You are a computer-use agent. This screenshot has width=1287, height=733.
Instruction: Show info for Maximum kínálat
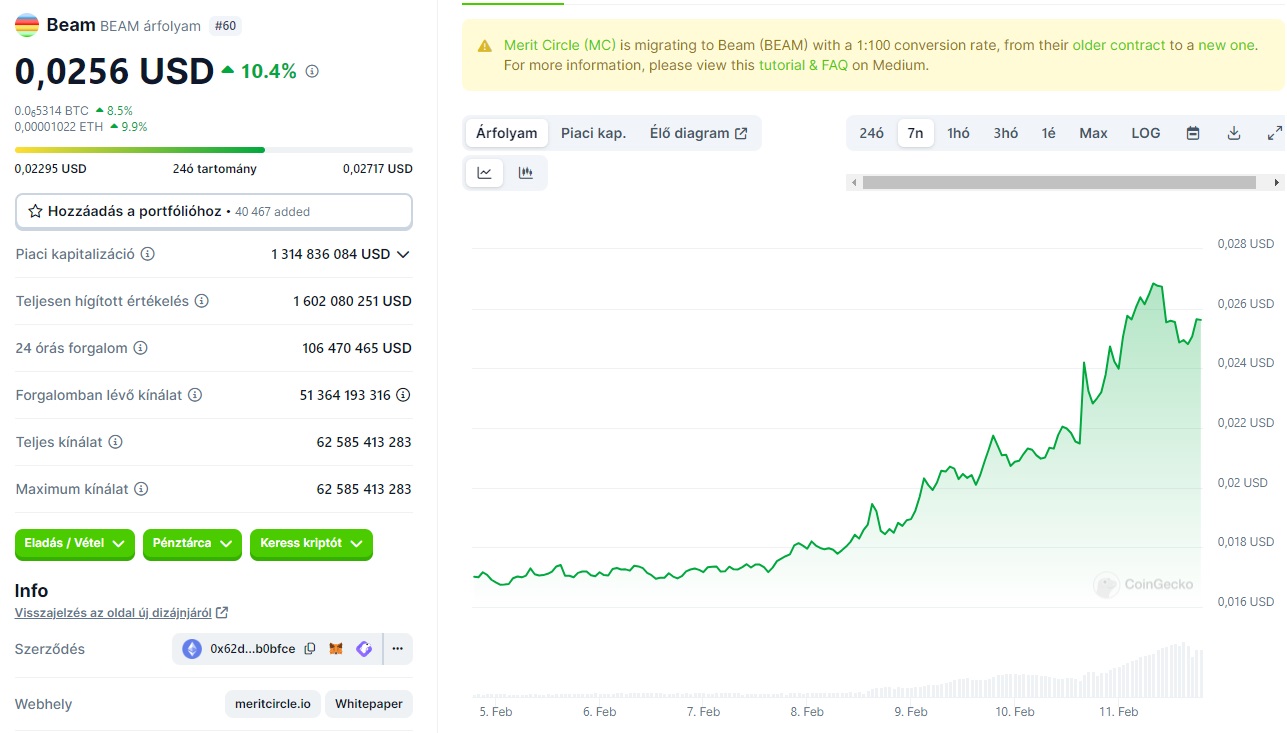coord(141,489)
